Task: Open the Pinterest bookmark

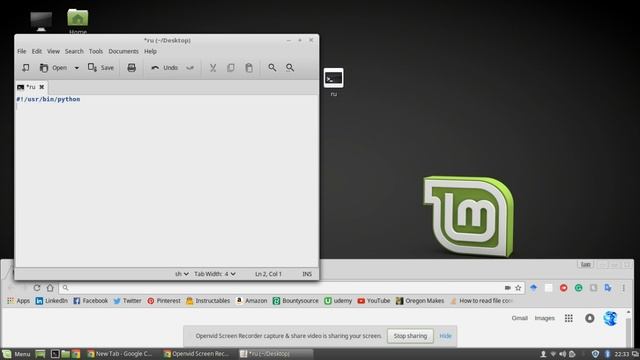Action: click(164, 301)
